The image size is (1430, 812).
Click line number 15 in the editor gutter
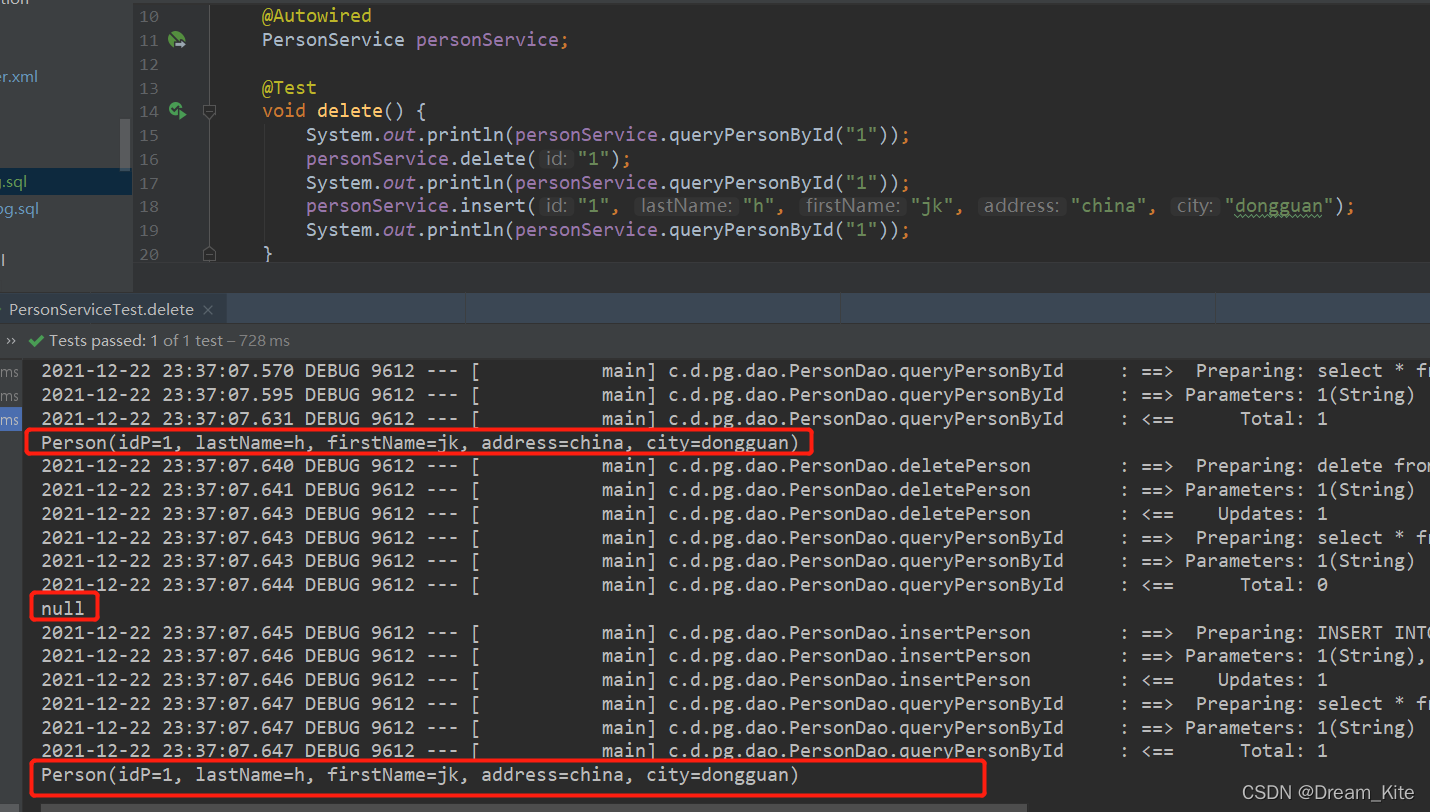(x=148, y=135)
